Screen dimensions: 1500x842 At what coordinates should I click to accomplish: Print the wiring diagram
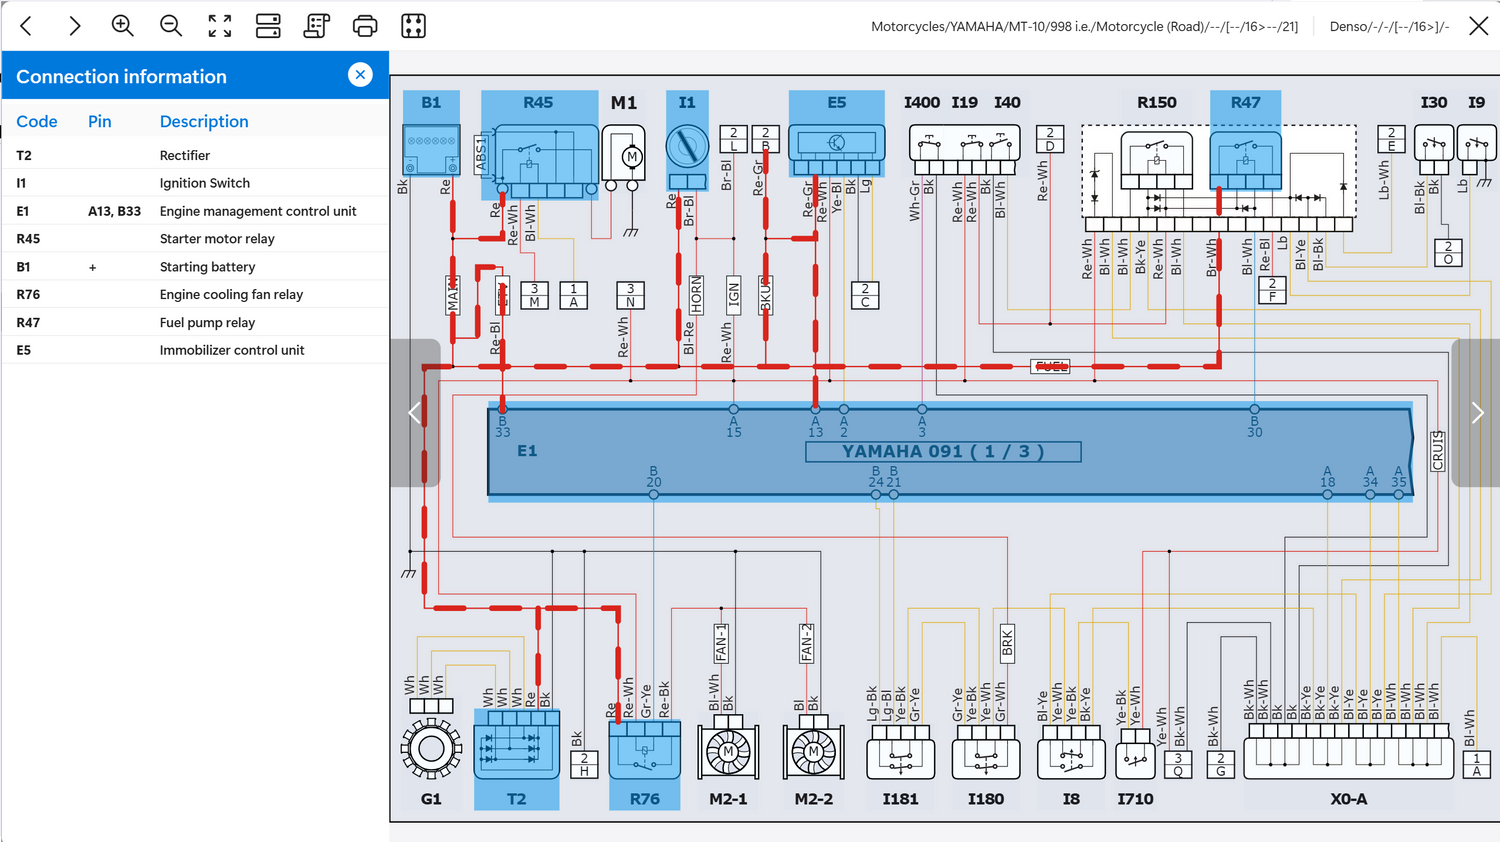point(365,26)
